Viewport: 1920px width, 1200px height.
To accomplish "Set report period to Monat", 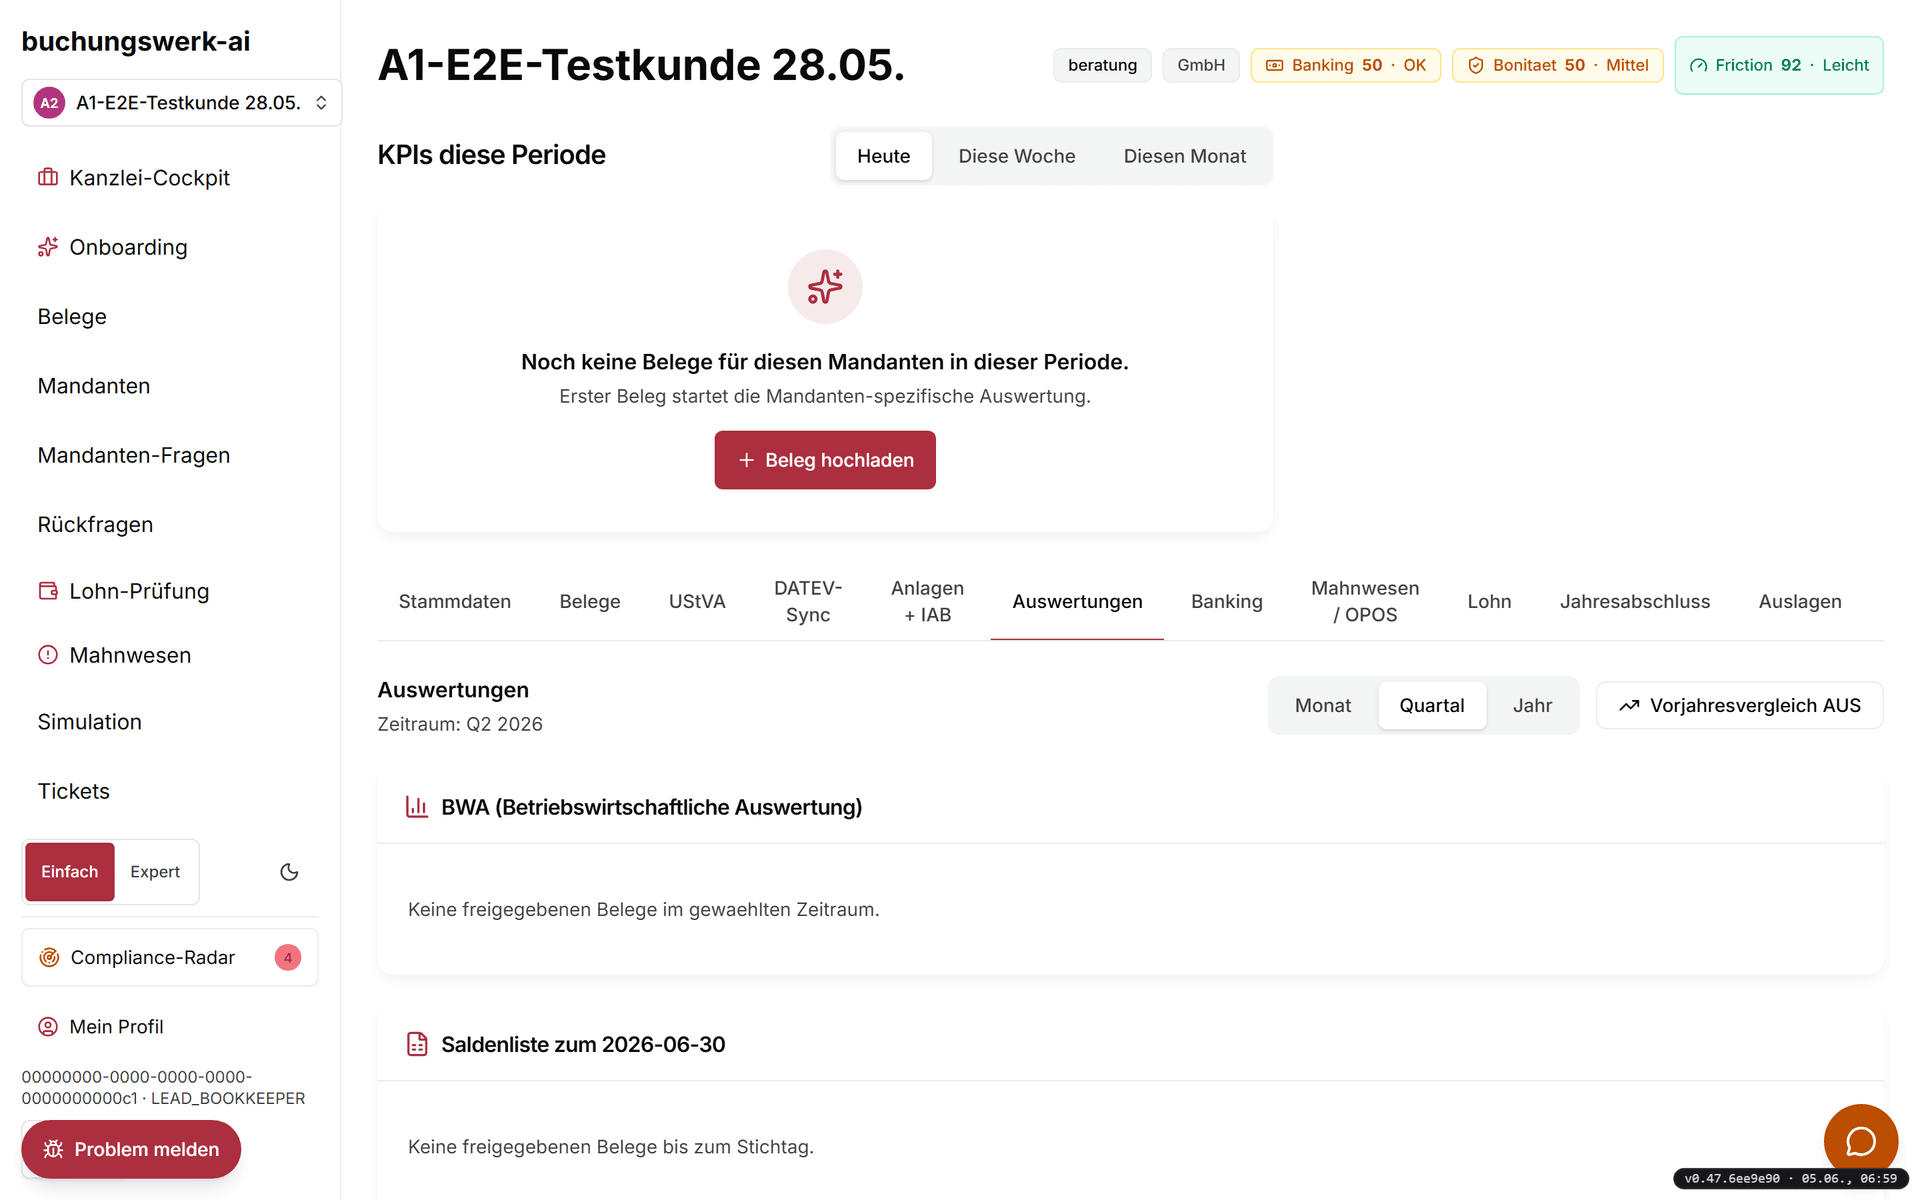I will [x=1323, y=705].
